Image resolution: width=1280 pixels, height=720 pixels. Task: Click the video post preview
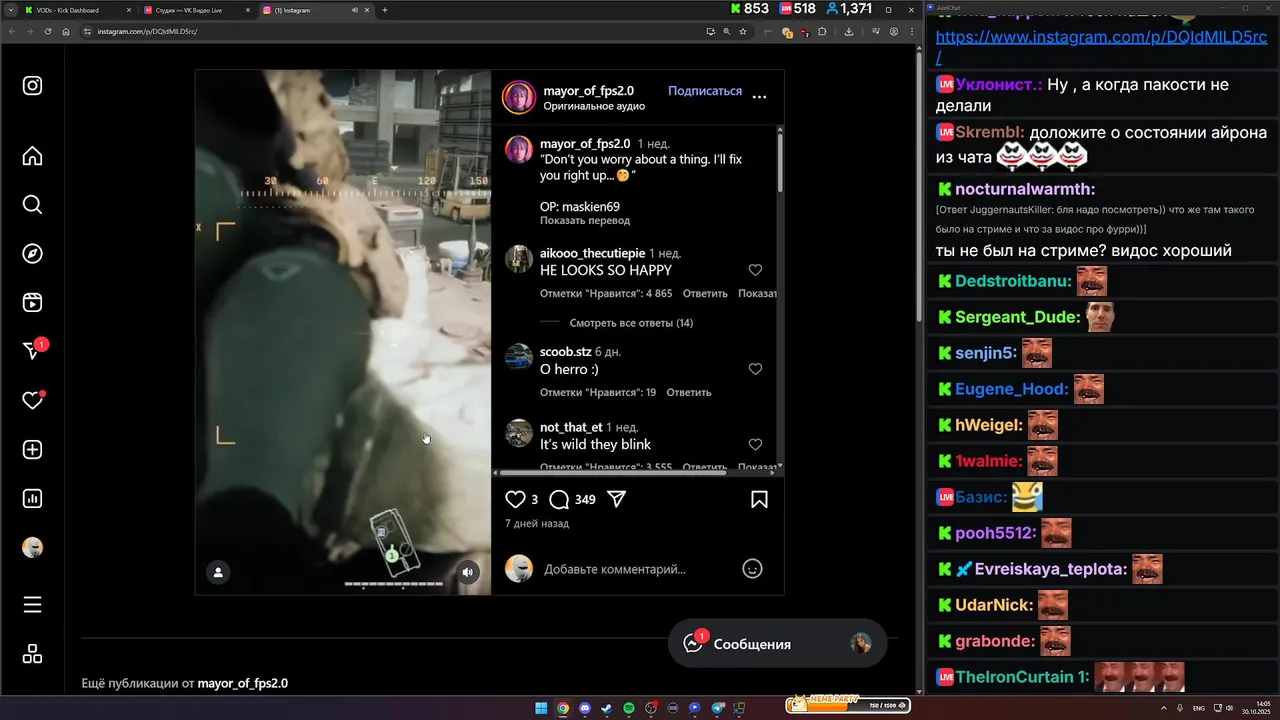(343, 332)
